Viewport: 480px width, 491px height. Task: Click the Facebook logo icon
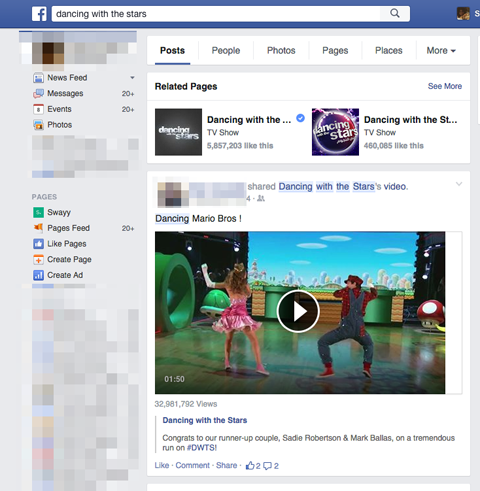tap(39, 14)
